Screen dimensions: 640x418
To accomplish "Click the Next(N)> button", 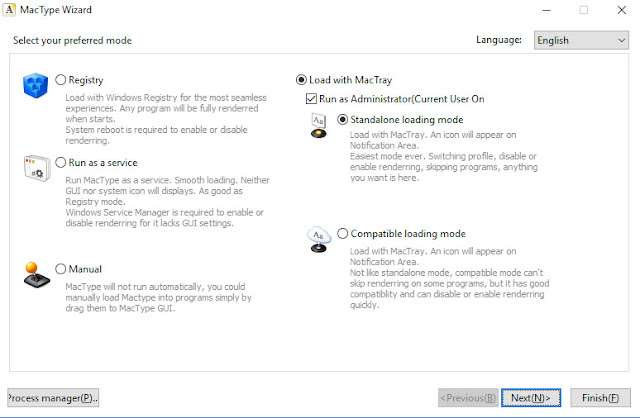I will [x=531, y=398].
